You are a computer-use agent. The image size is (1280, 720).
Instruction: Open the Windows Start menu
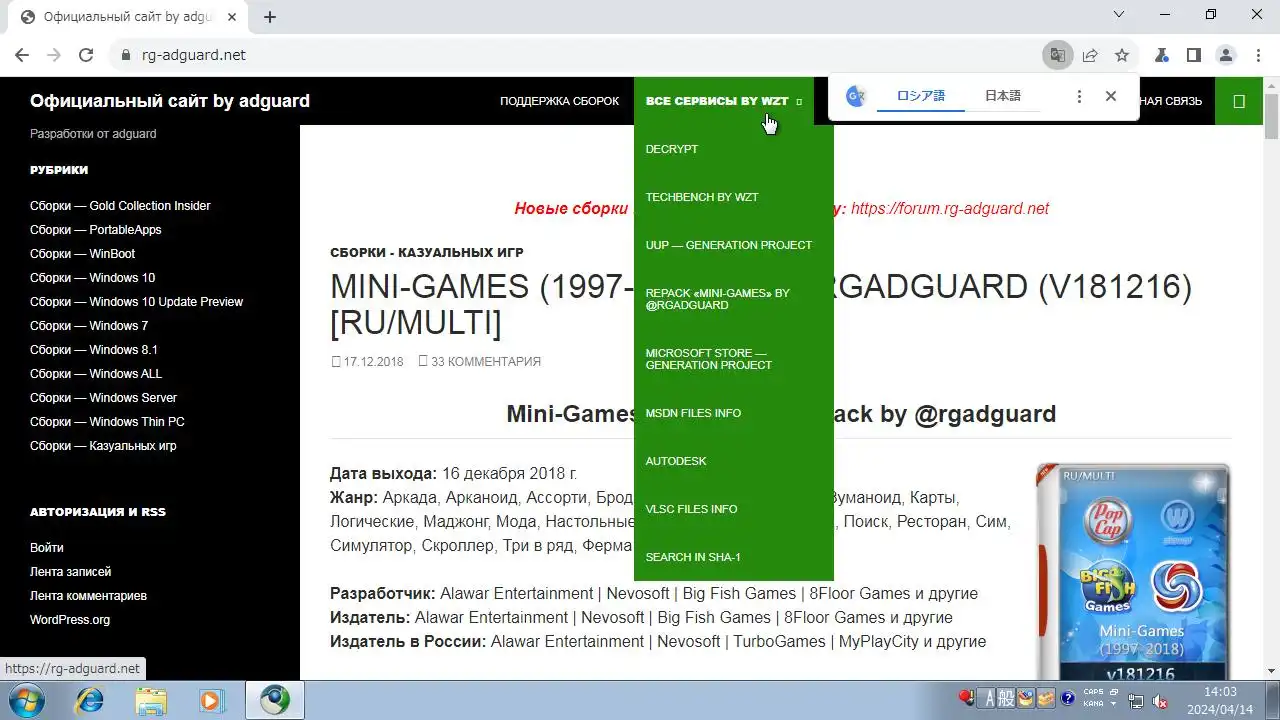(x=27, y=700)
